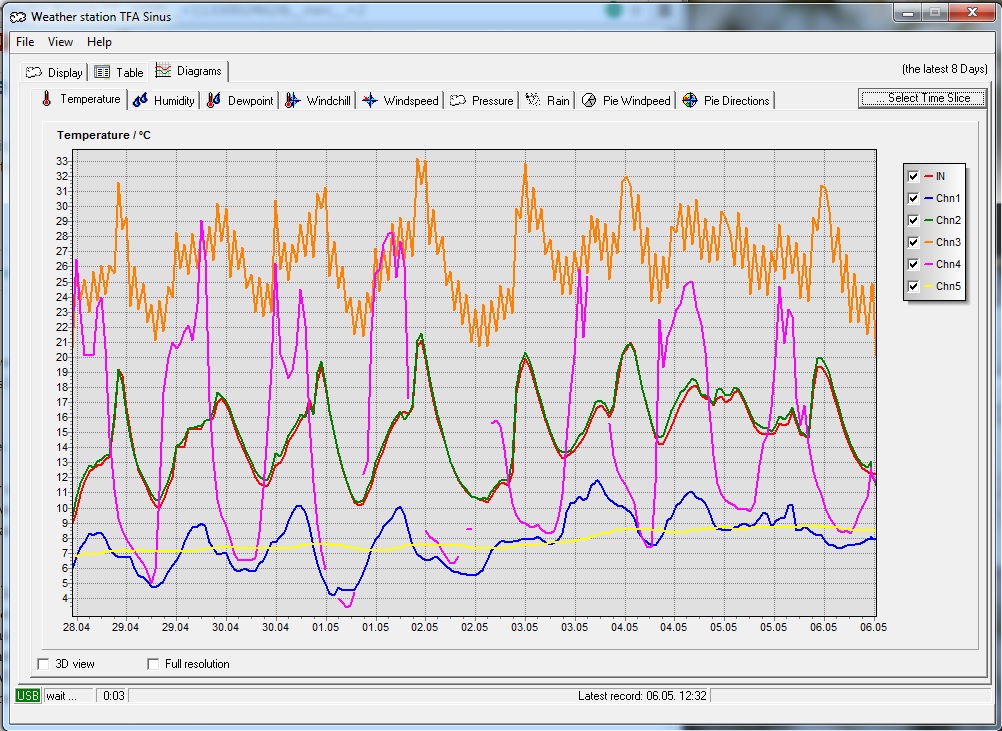Switch to the Display tab

pos(54,72)
